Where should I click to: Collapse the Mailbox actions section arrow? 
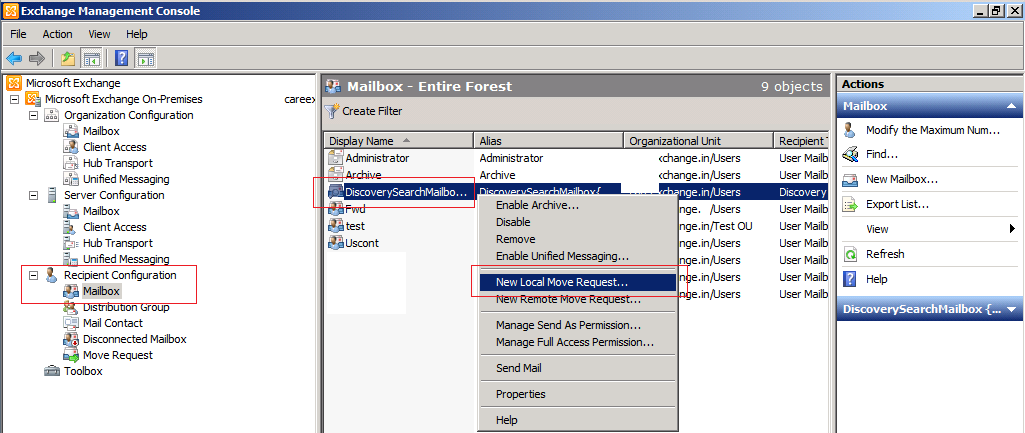(x=1011, y=105)
